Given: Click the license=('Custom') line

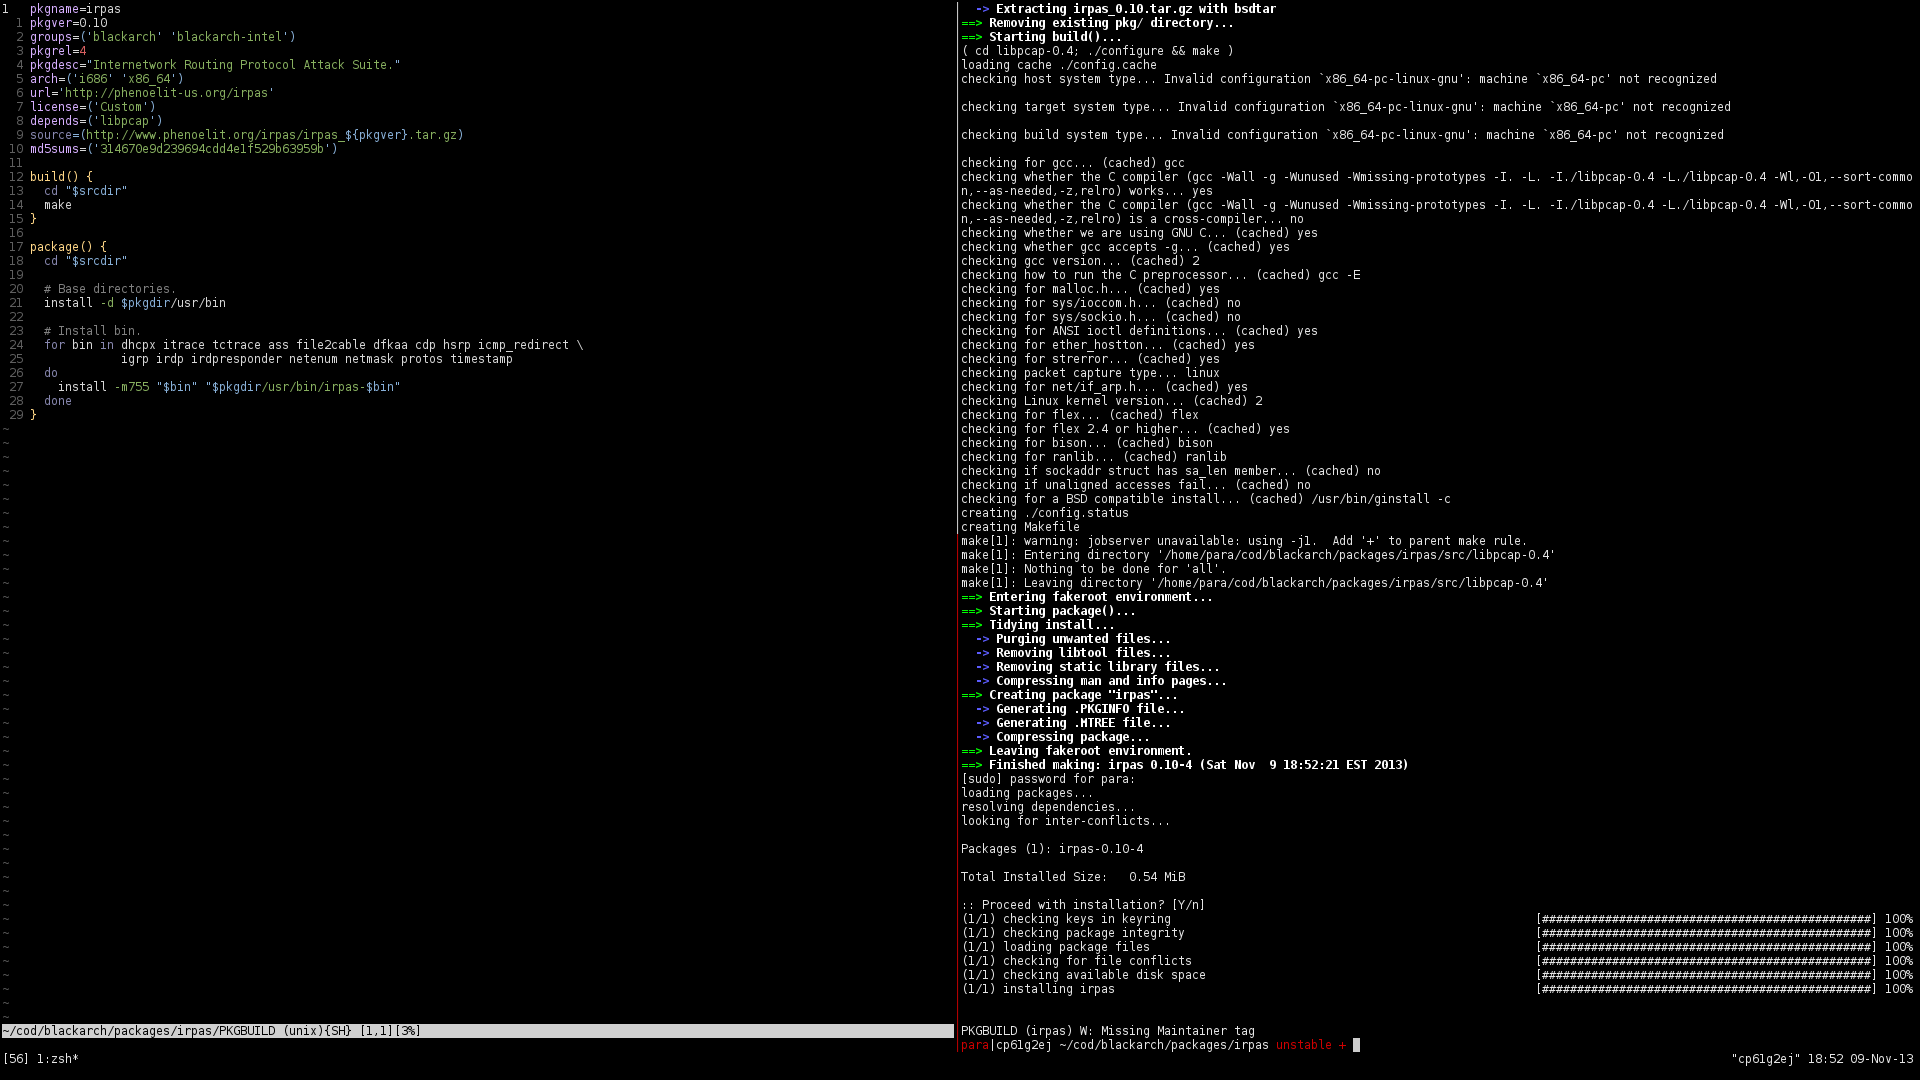Looking at the screenshot, I should [93, 107].
